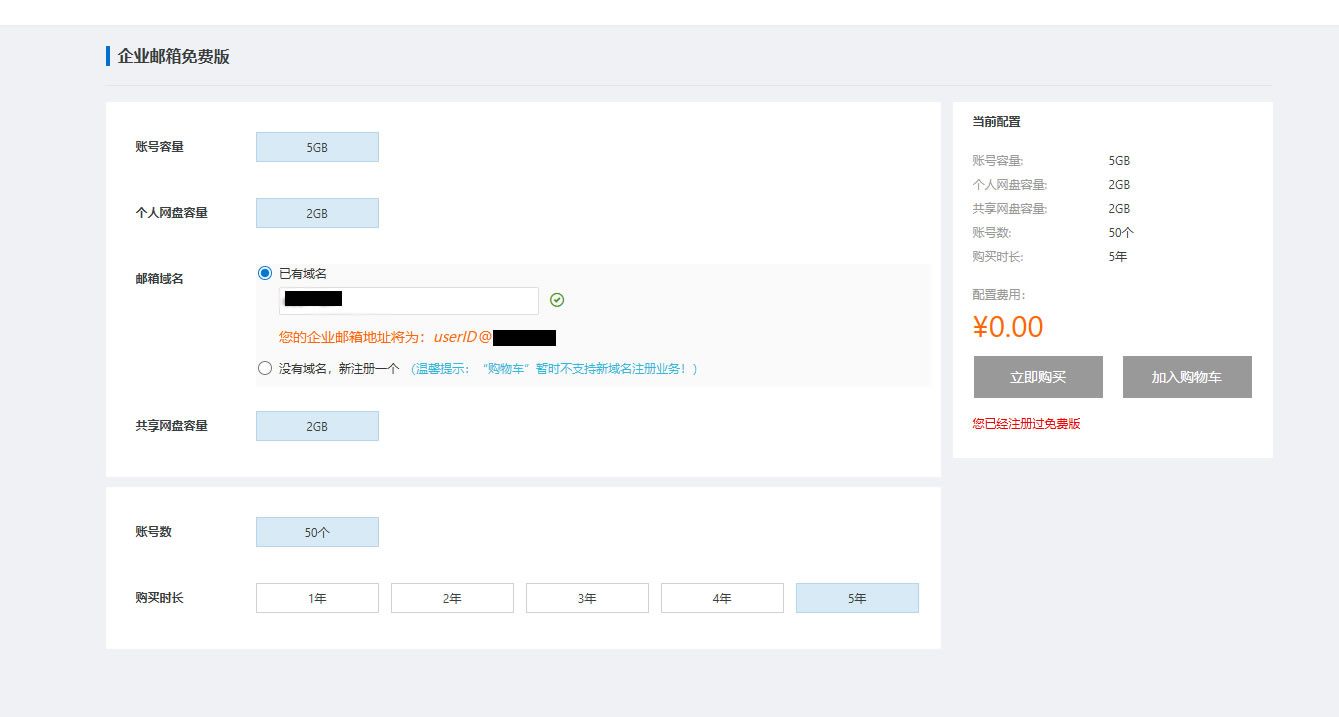Click the red 您已经注册过免费版 message
The image size is (1339, 717).
pos(1026,424)
